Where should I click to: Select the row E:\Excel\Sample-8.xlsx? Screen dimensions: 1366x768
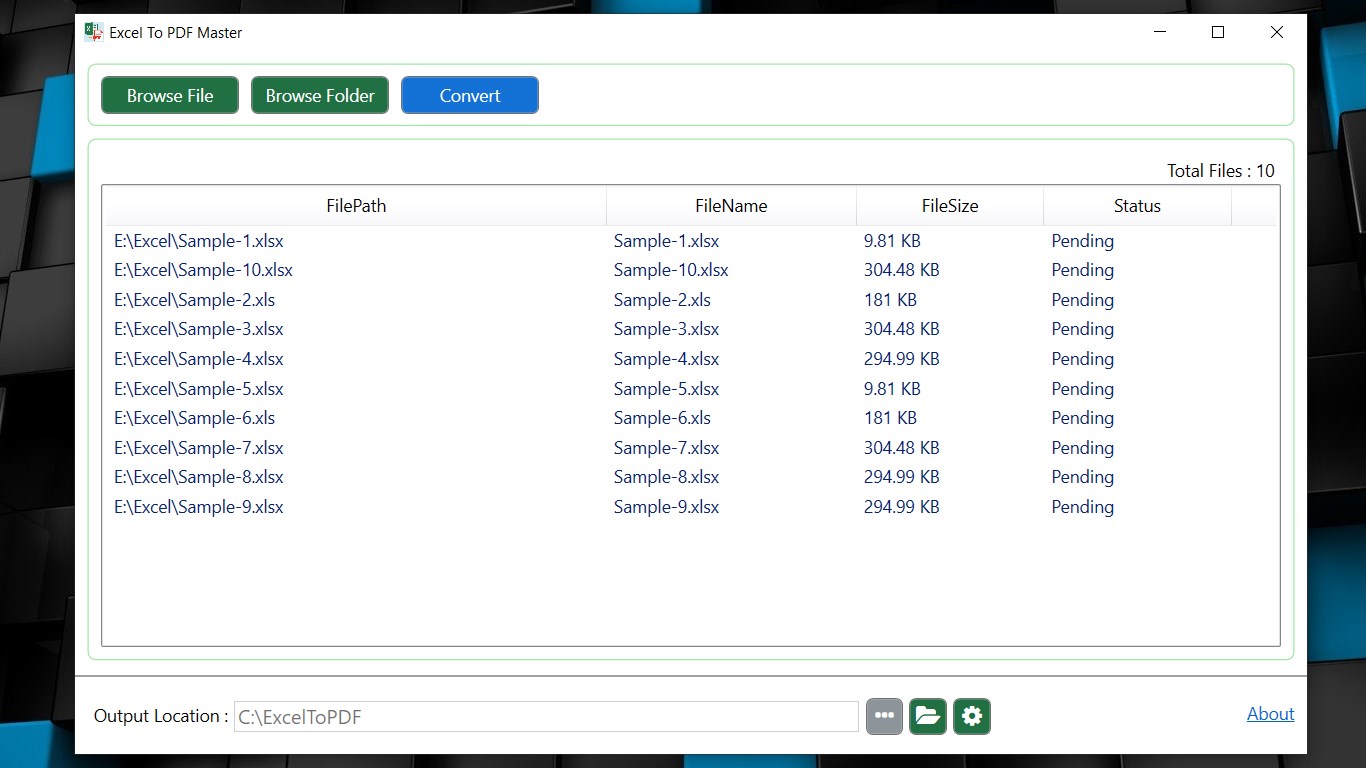pyautogui.click(x=691, y=477)
